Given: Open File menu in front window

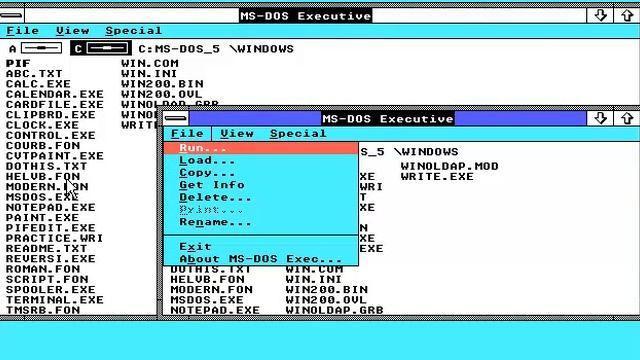Looking at the screenshot, I should pos(187,133).
